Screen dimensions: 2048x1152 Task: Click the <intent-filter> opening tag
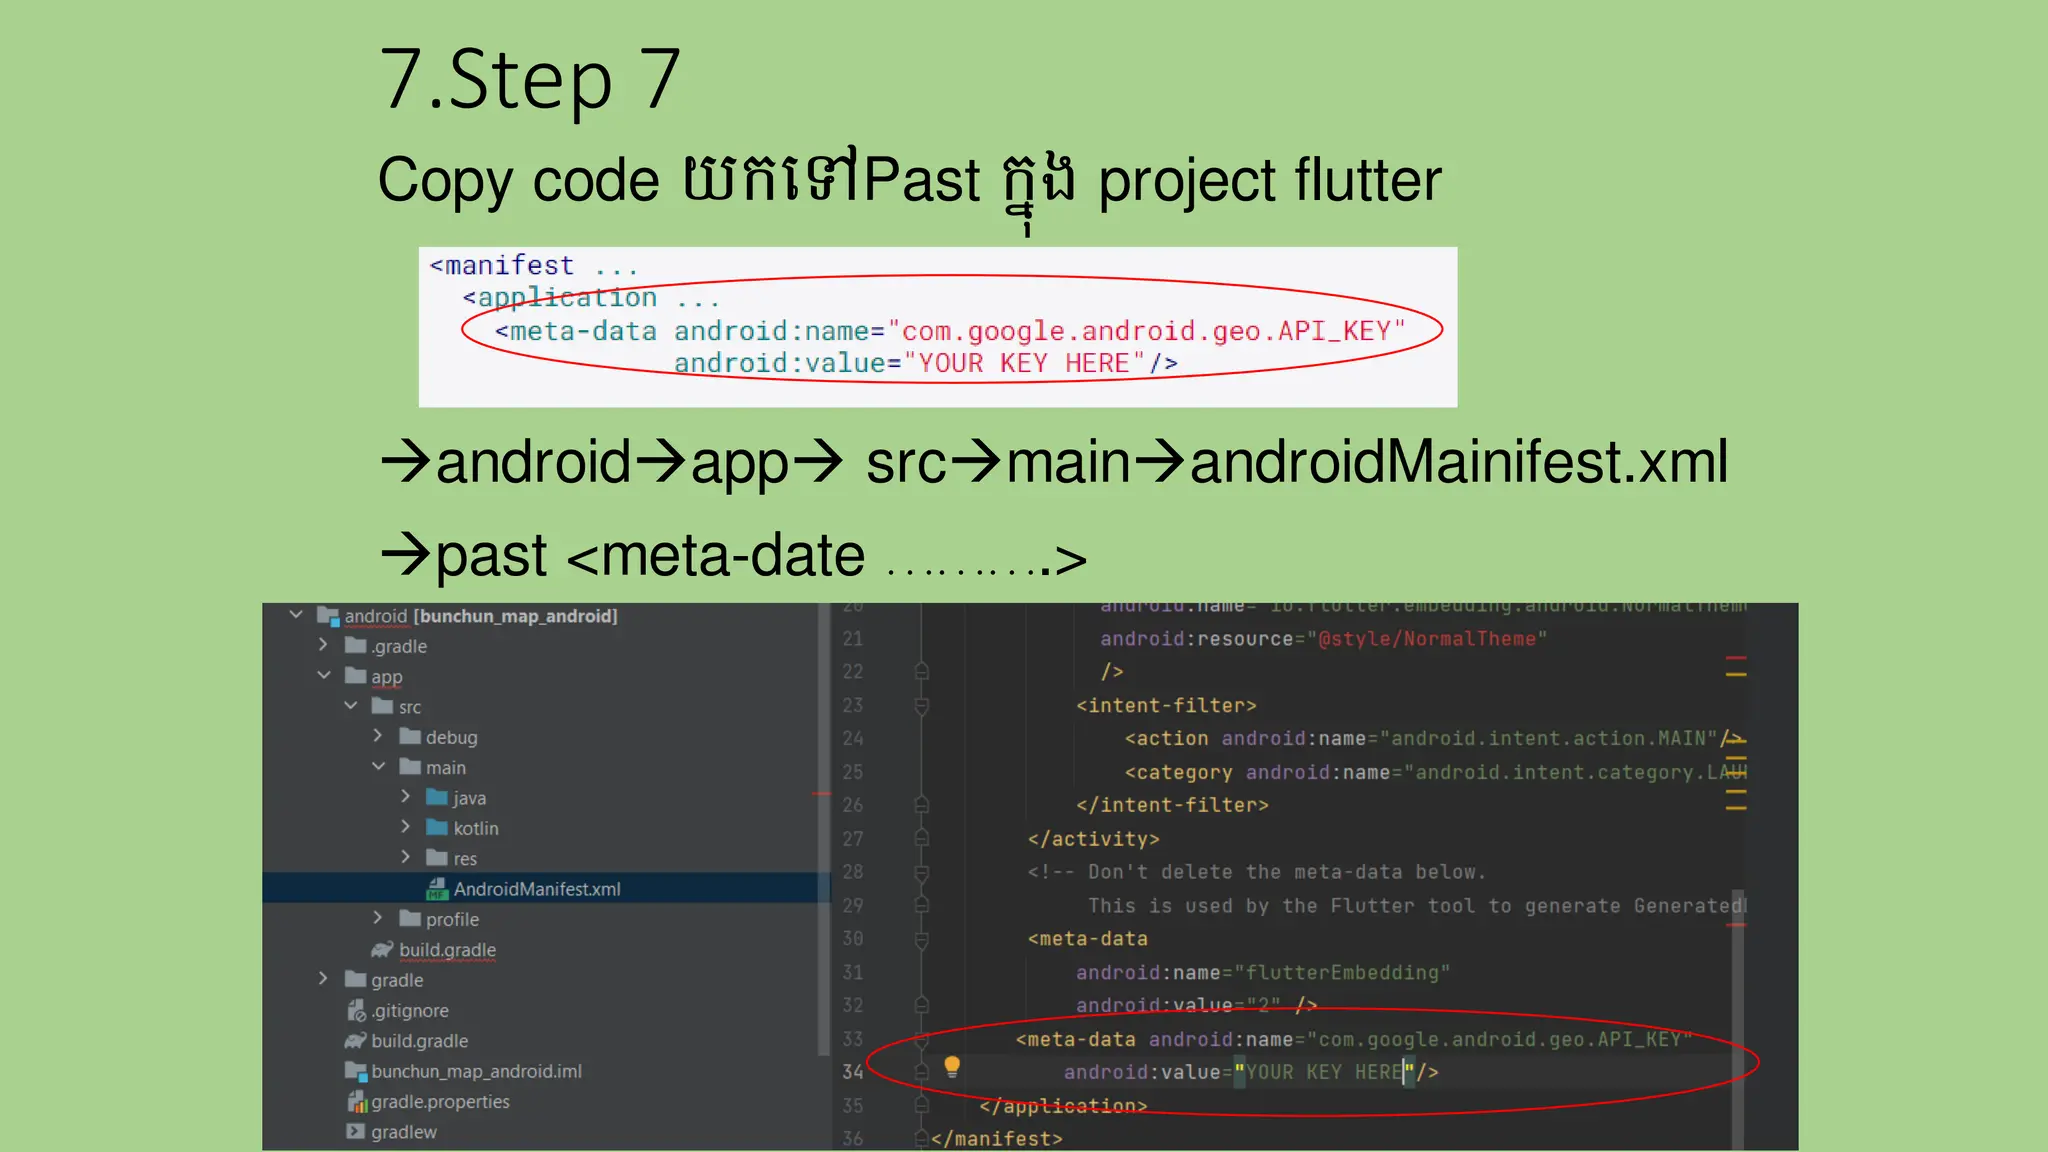[x=1166, y=705]
